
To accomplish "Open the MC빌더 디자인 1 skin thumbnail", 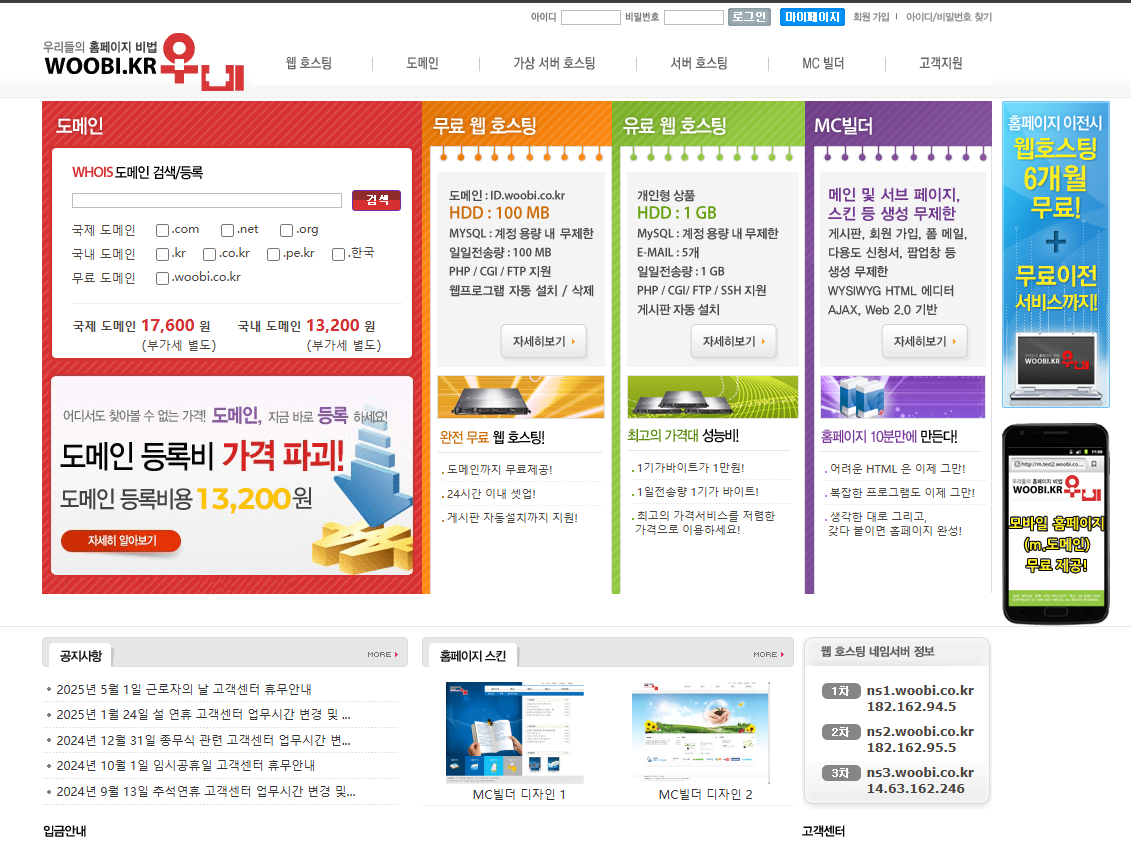I will coord(515,733).
